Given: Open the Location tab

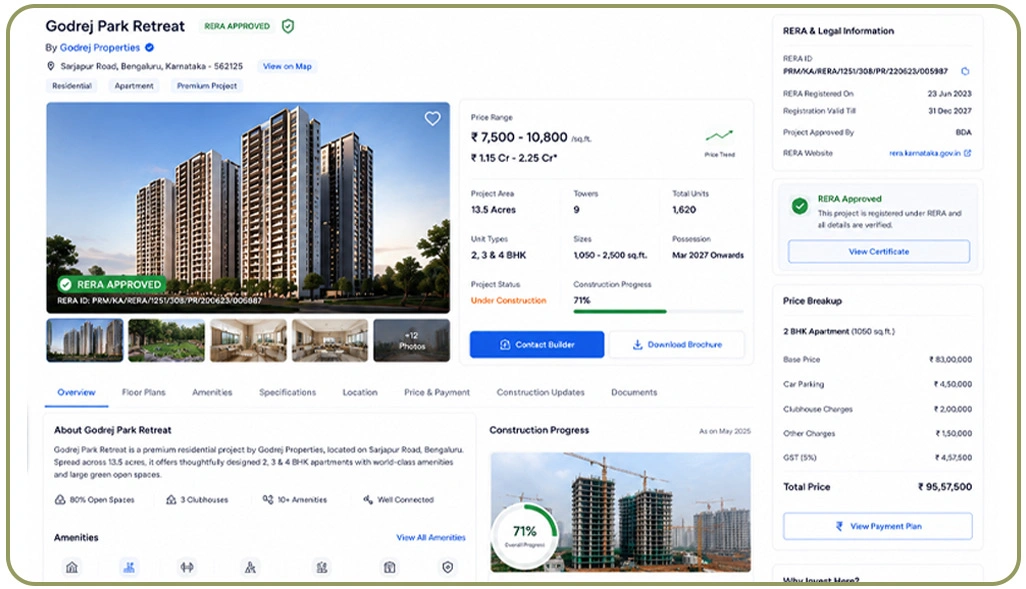Looking at the screenshot, I should [360, 392].
